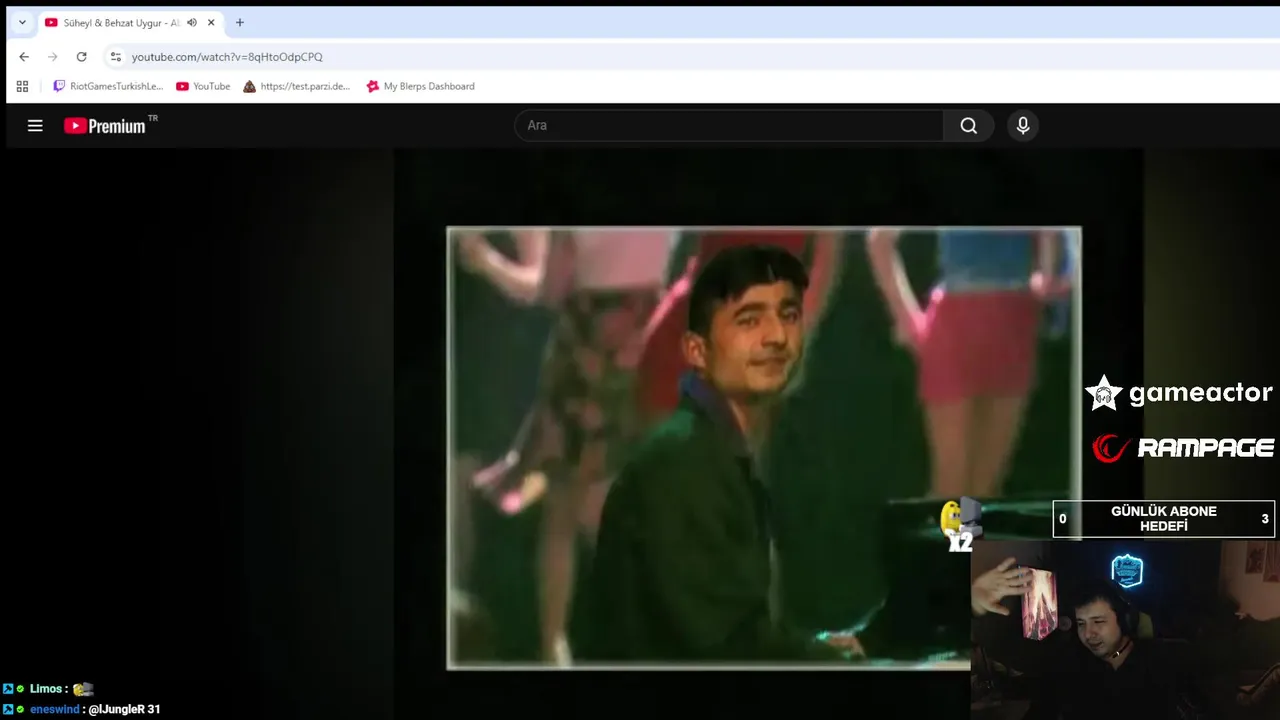Click the chat mention @IJungleR 31
Viewport: 1280px width, 720px height.
pos(124,709)
